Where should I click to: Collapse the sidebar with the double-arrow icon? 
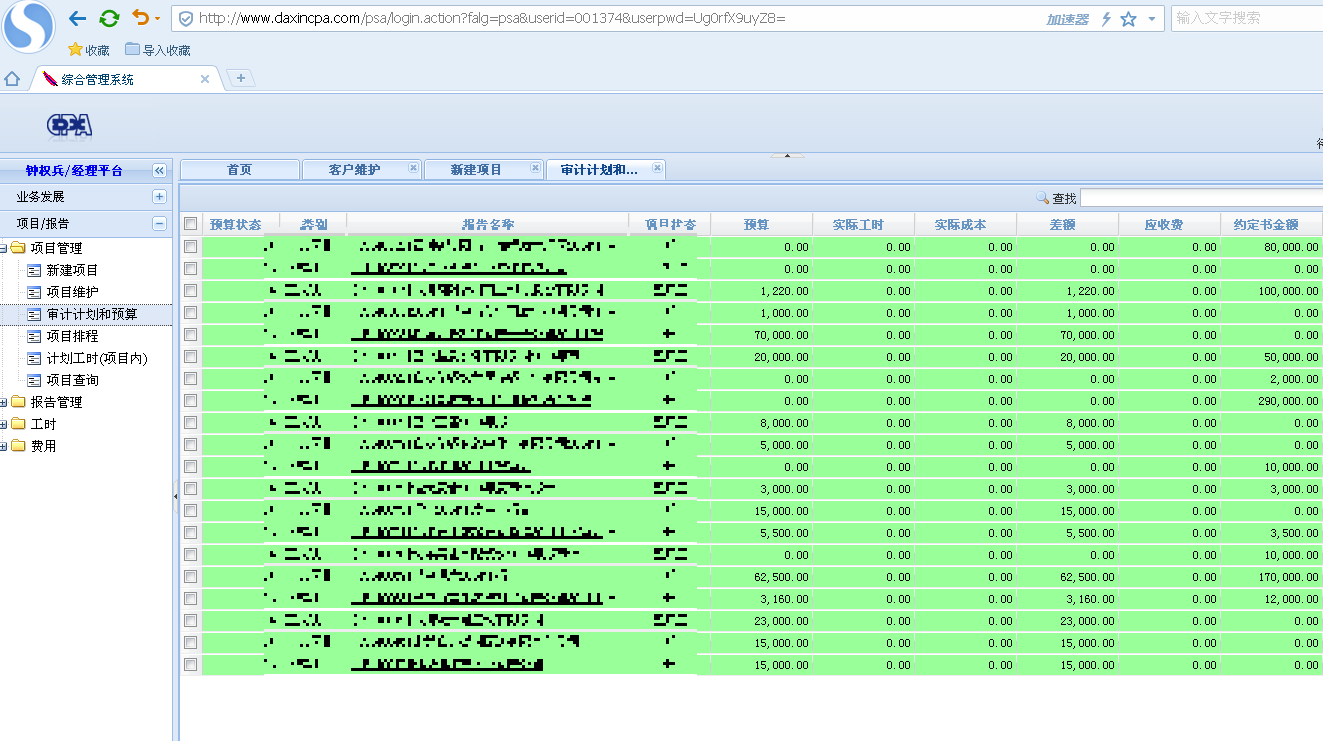click(x=158, y=171)
